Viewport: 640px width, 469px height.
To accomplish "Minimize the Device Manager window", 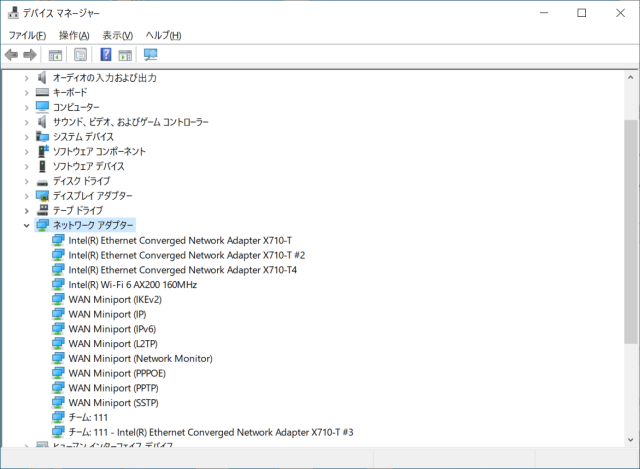I will pos(544,13).
